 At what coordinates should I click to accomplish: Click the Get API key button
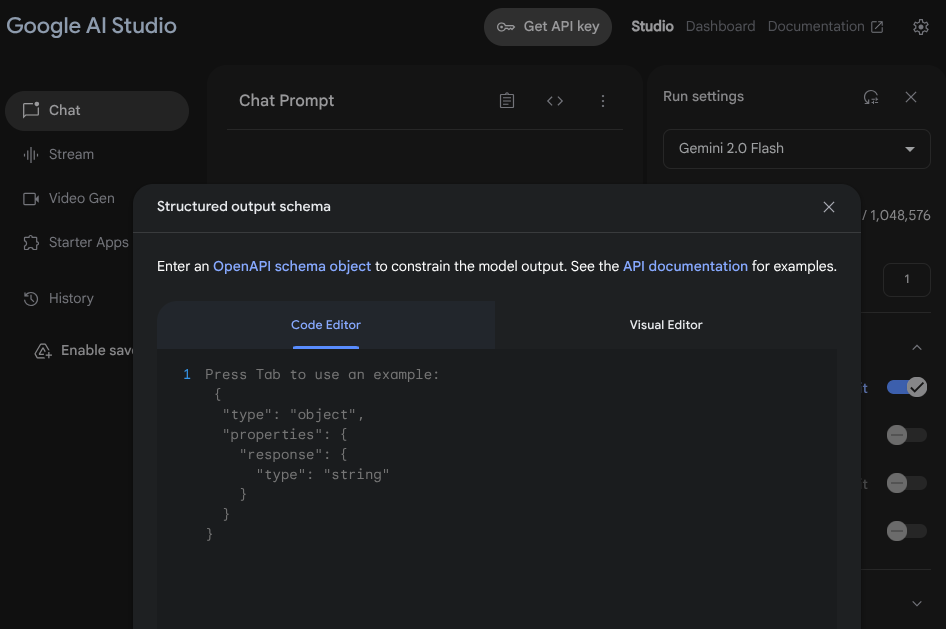coord(548,27)
